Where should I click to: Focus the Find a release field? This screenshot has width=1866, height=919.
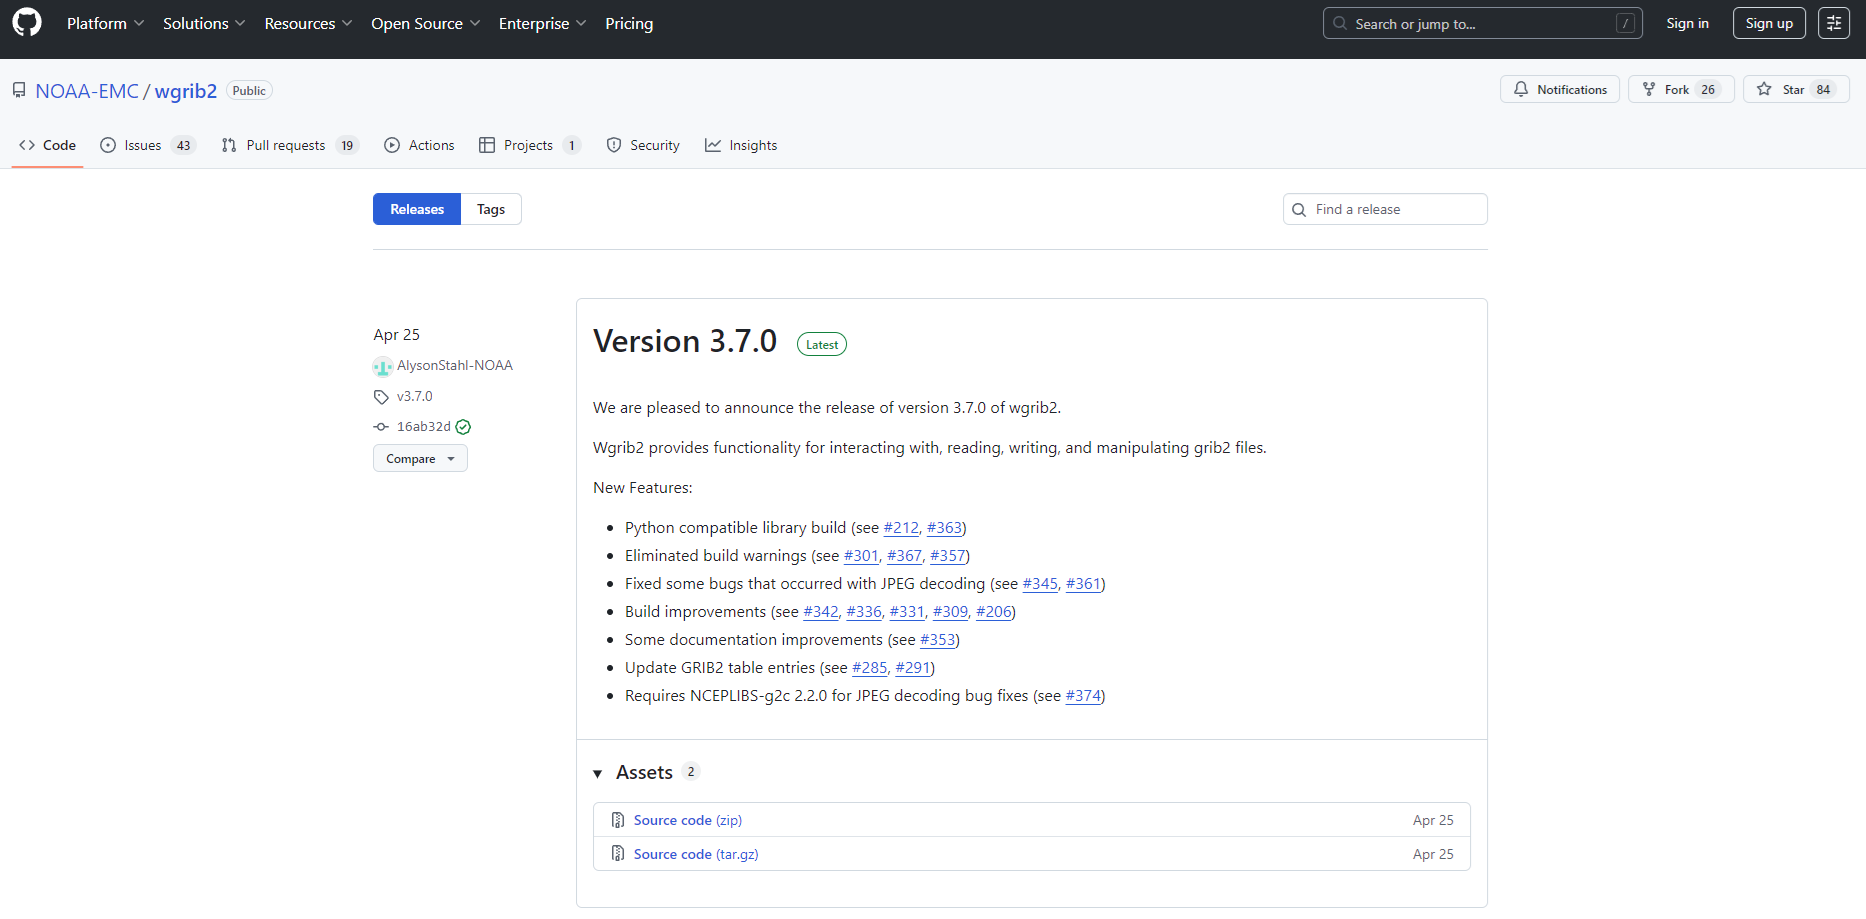(x=1385, y=209)
